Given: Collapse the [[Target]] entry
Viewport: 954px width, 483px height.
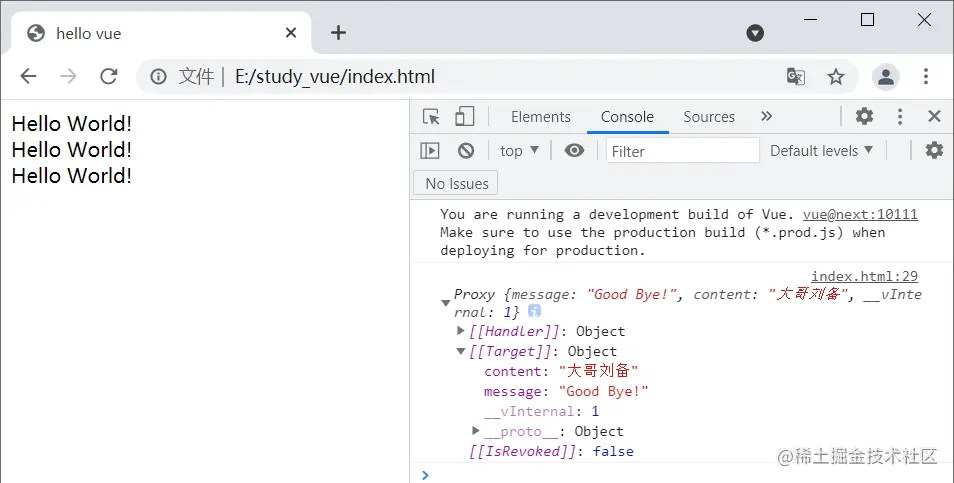Looking at the screenshot, I should click(x=461, y=350).
